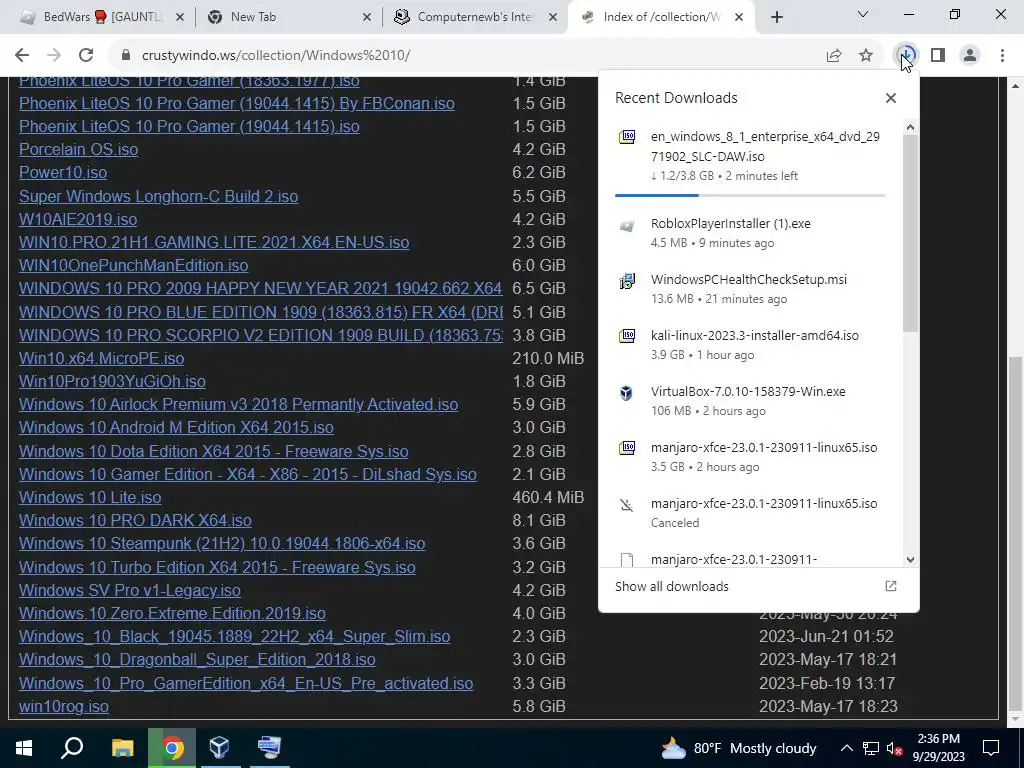
Task: Click the downloads popup scrollbar thumb
Action: [x=910, y=233]
